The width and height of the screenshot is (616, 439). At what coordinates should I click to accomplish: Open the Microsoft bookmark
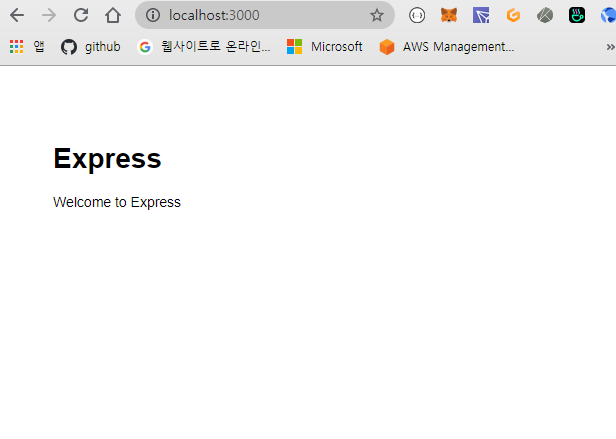[x=324, y=47]
